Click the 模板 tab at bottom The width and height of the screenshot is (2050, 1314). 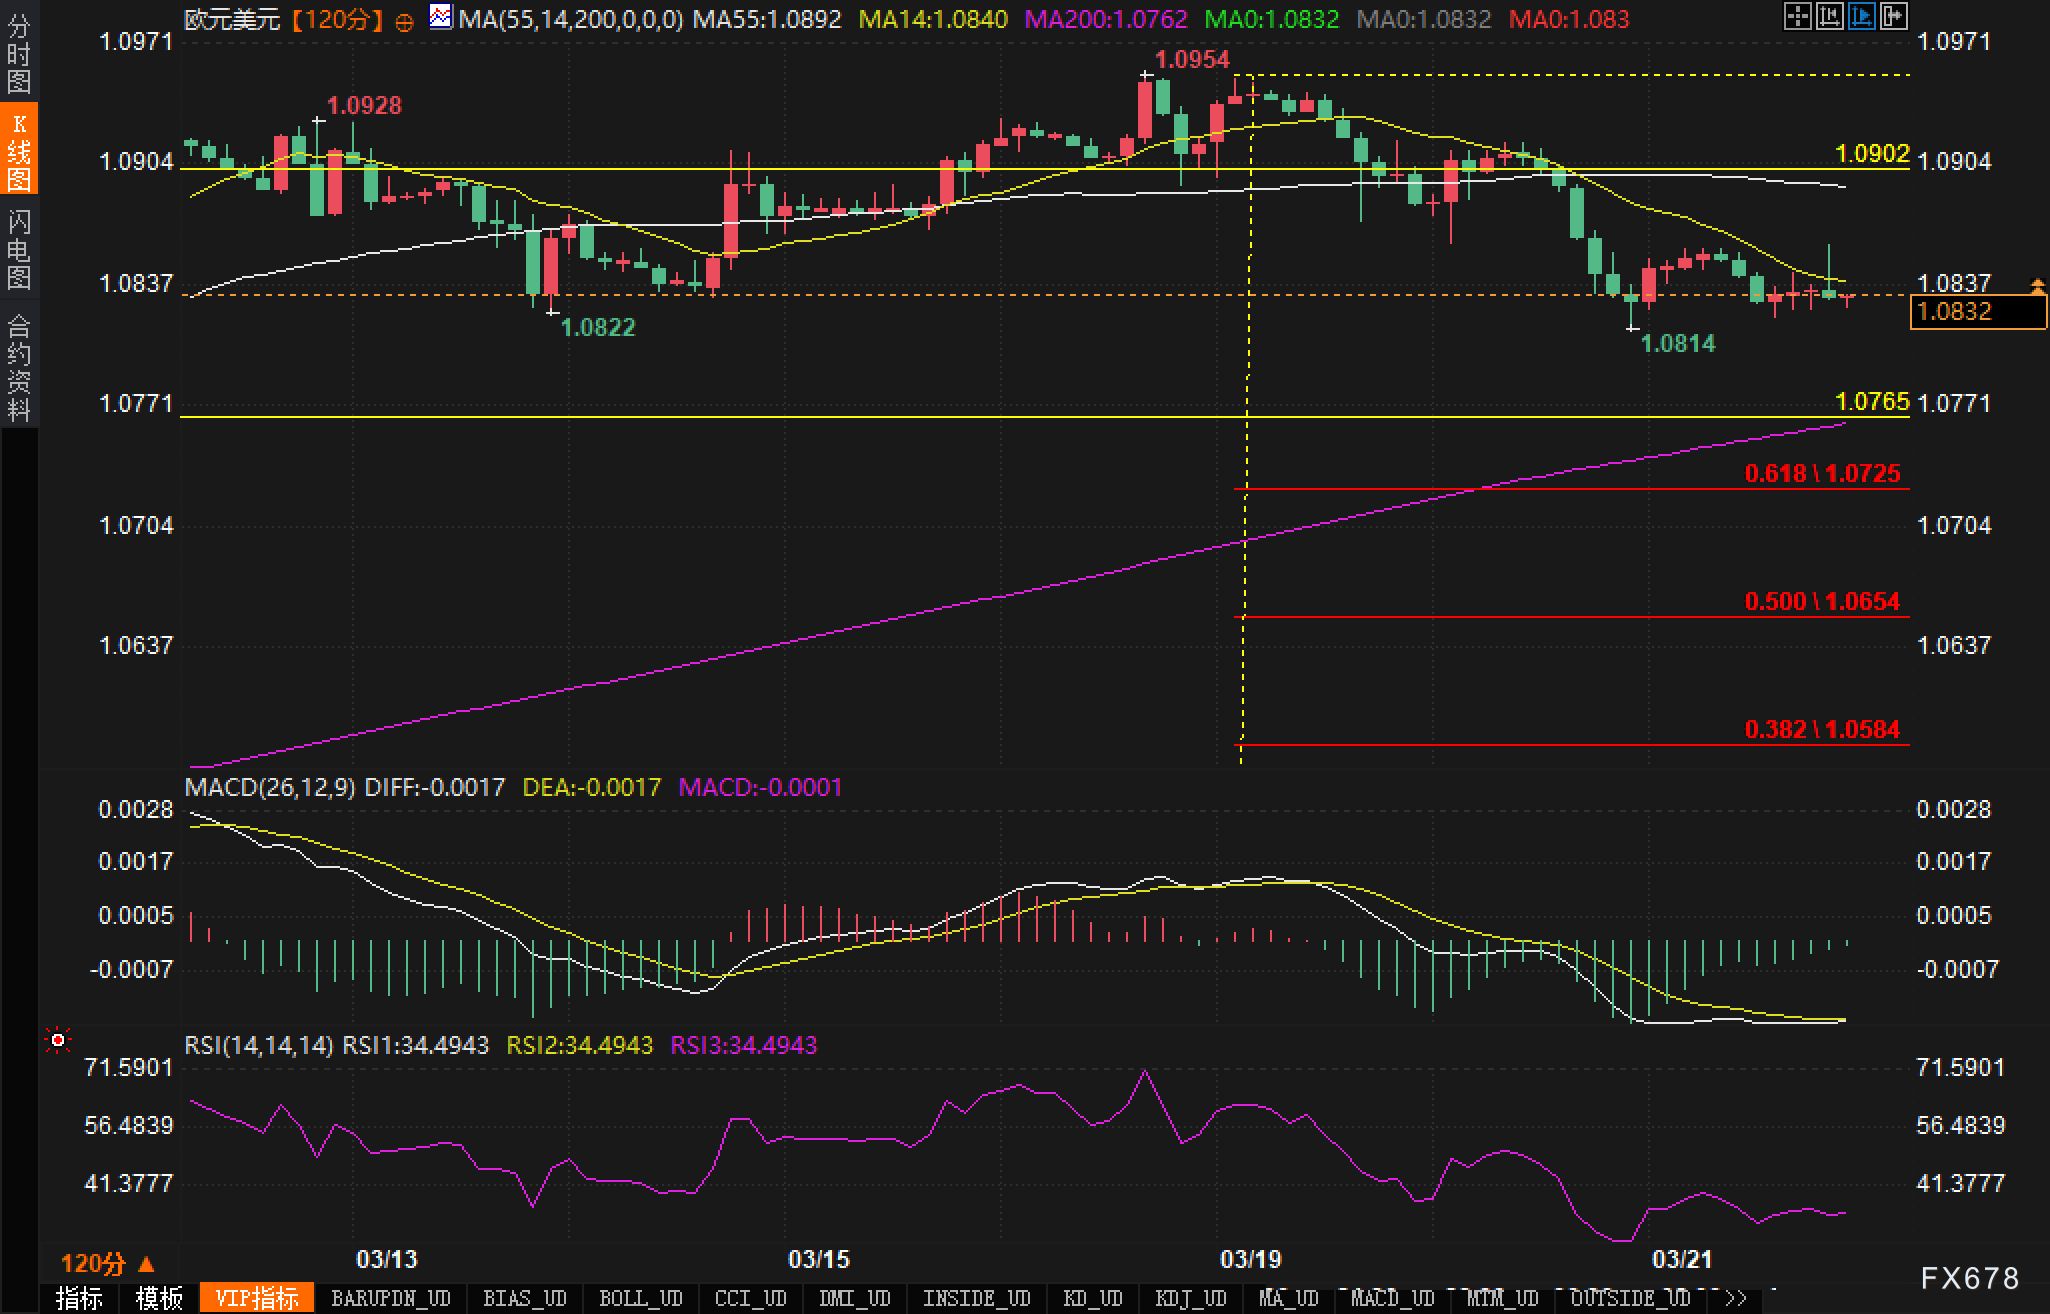coord(159,1298)
